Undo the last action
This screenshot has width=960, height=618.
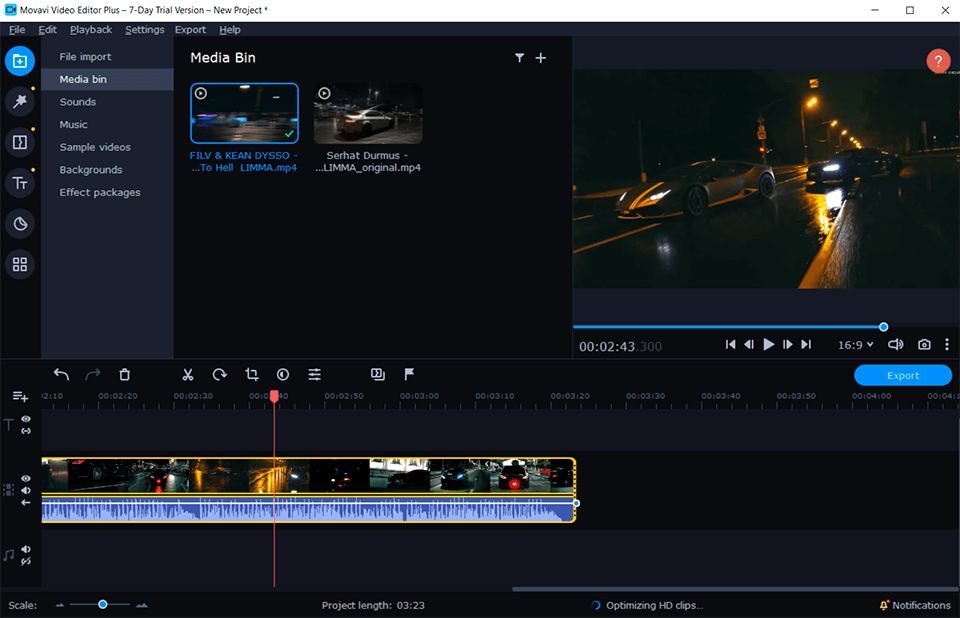pyautogui.click(x=61, y=374)
